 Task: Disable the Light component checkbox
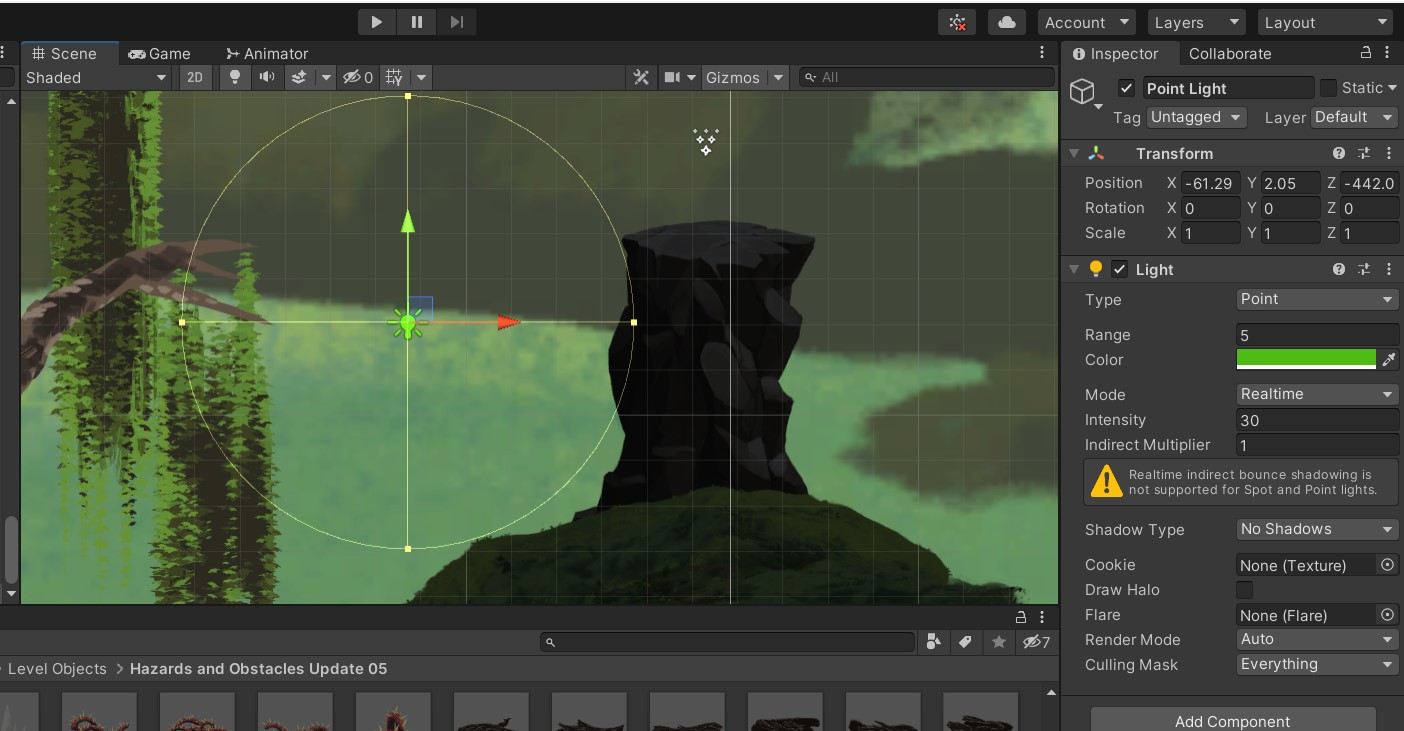[1120, 269]
